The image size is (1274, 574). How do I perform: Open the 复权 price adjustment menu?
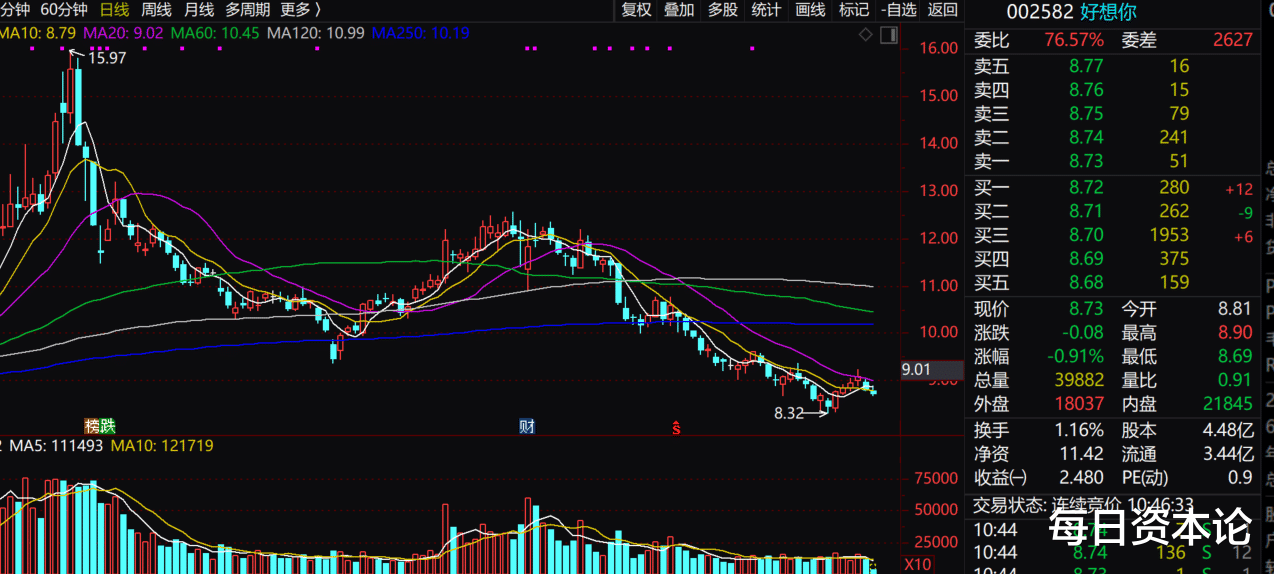pyautogui.click(x=636, y=10)
